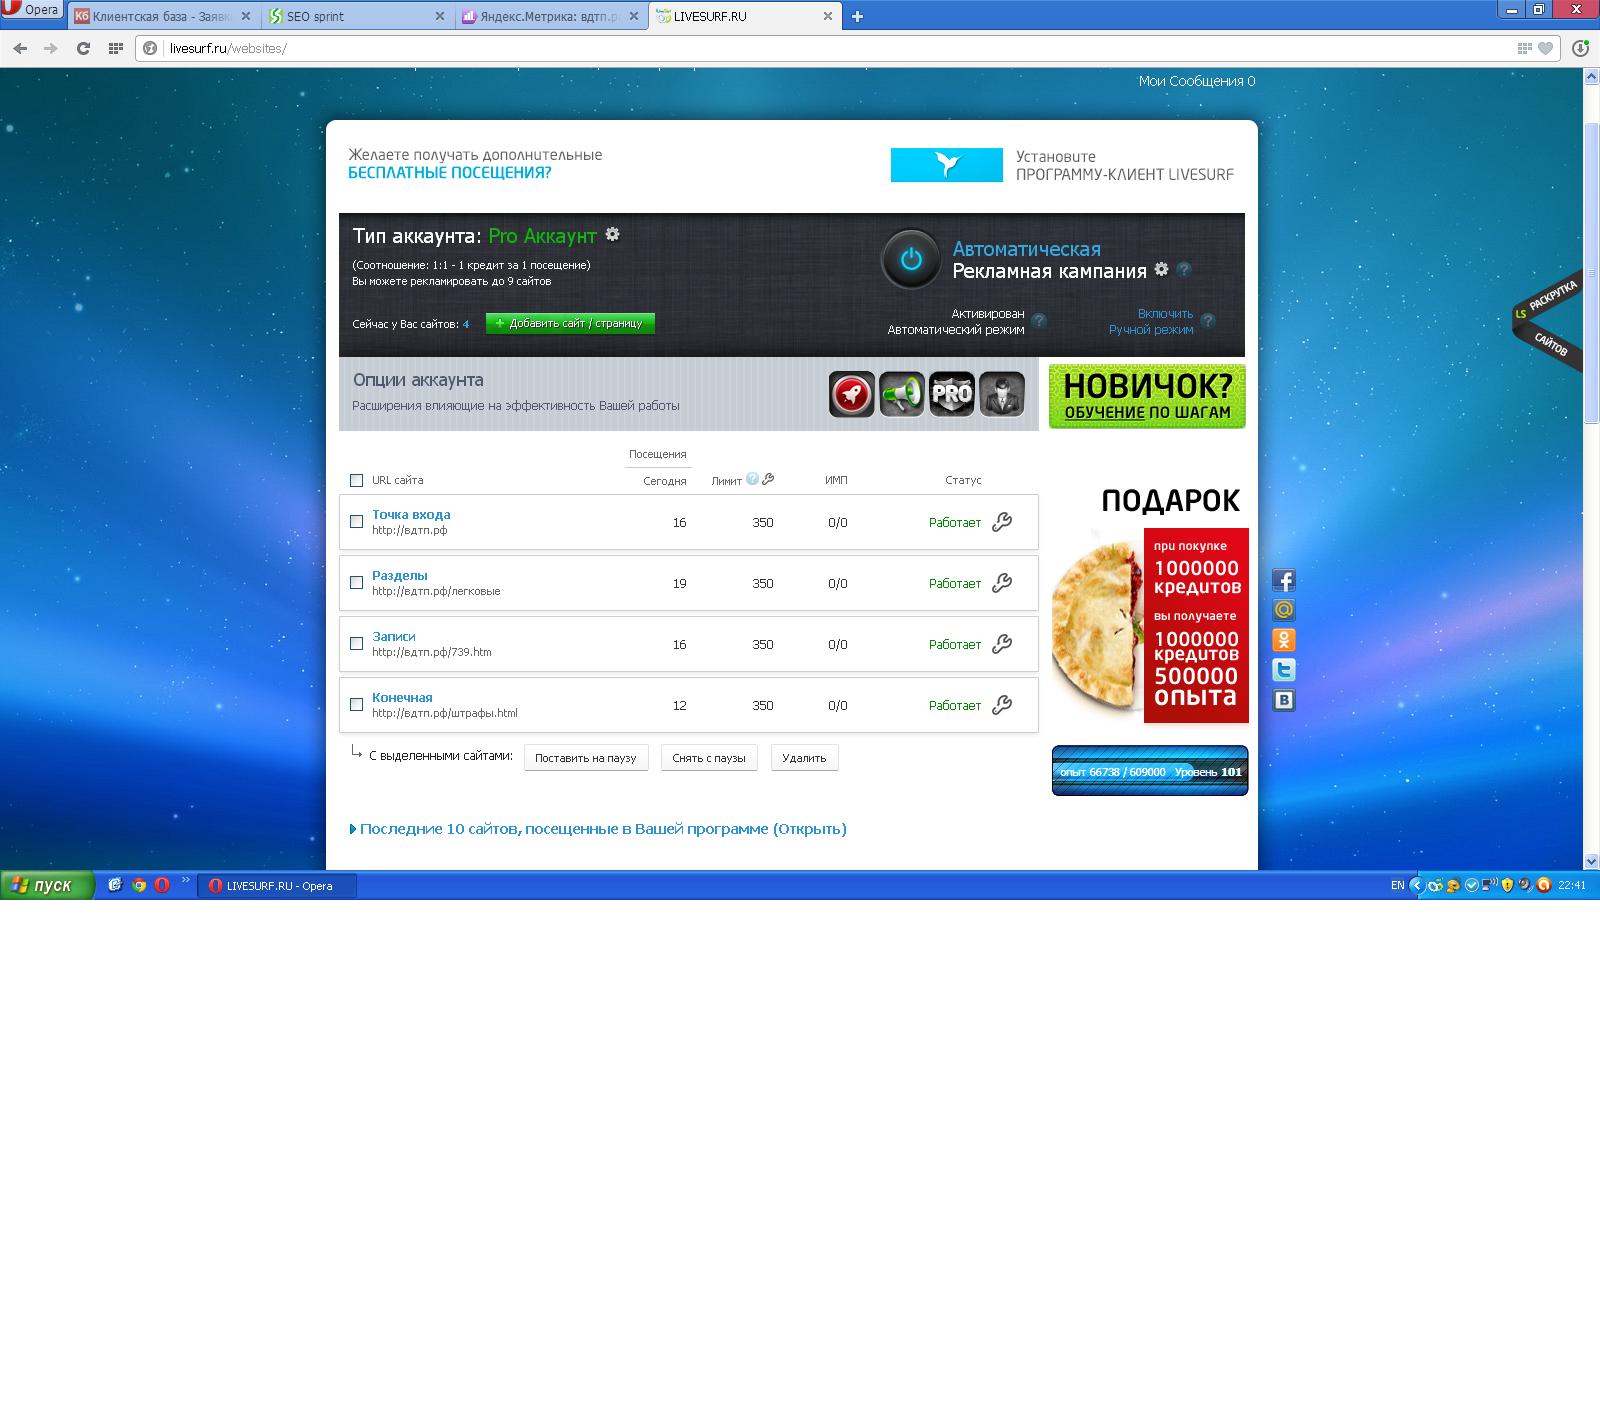Viewport: 1600px width, 1403px height.
Task: Share via VKontakte icon
Action: tap(1284, 700)
